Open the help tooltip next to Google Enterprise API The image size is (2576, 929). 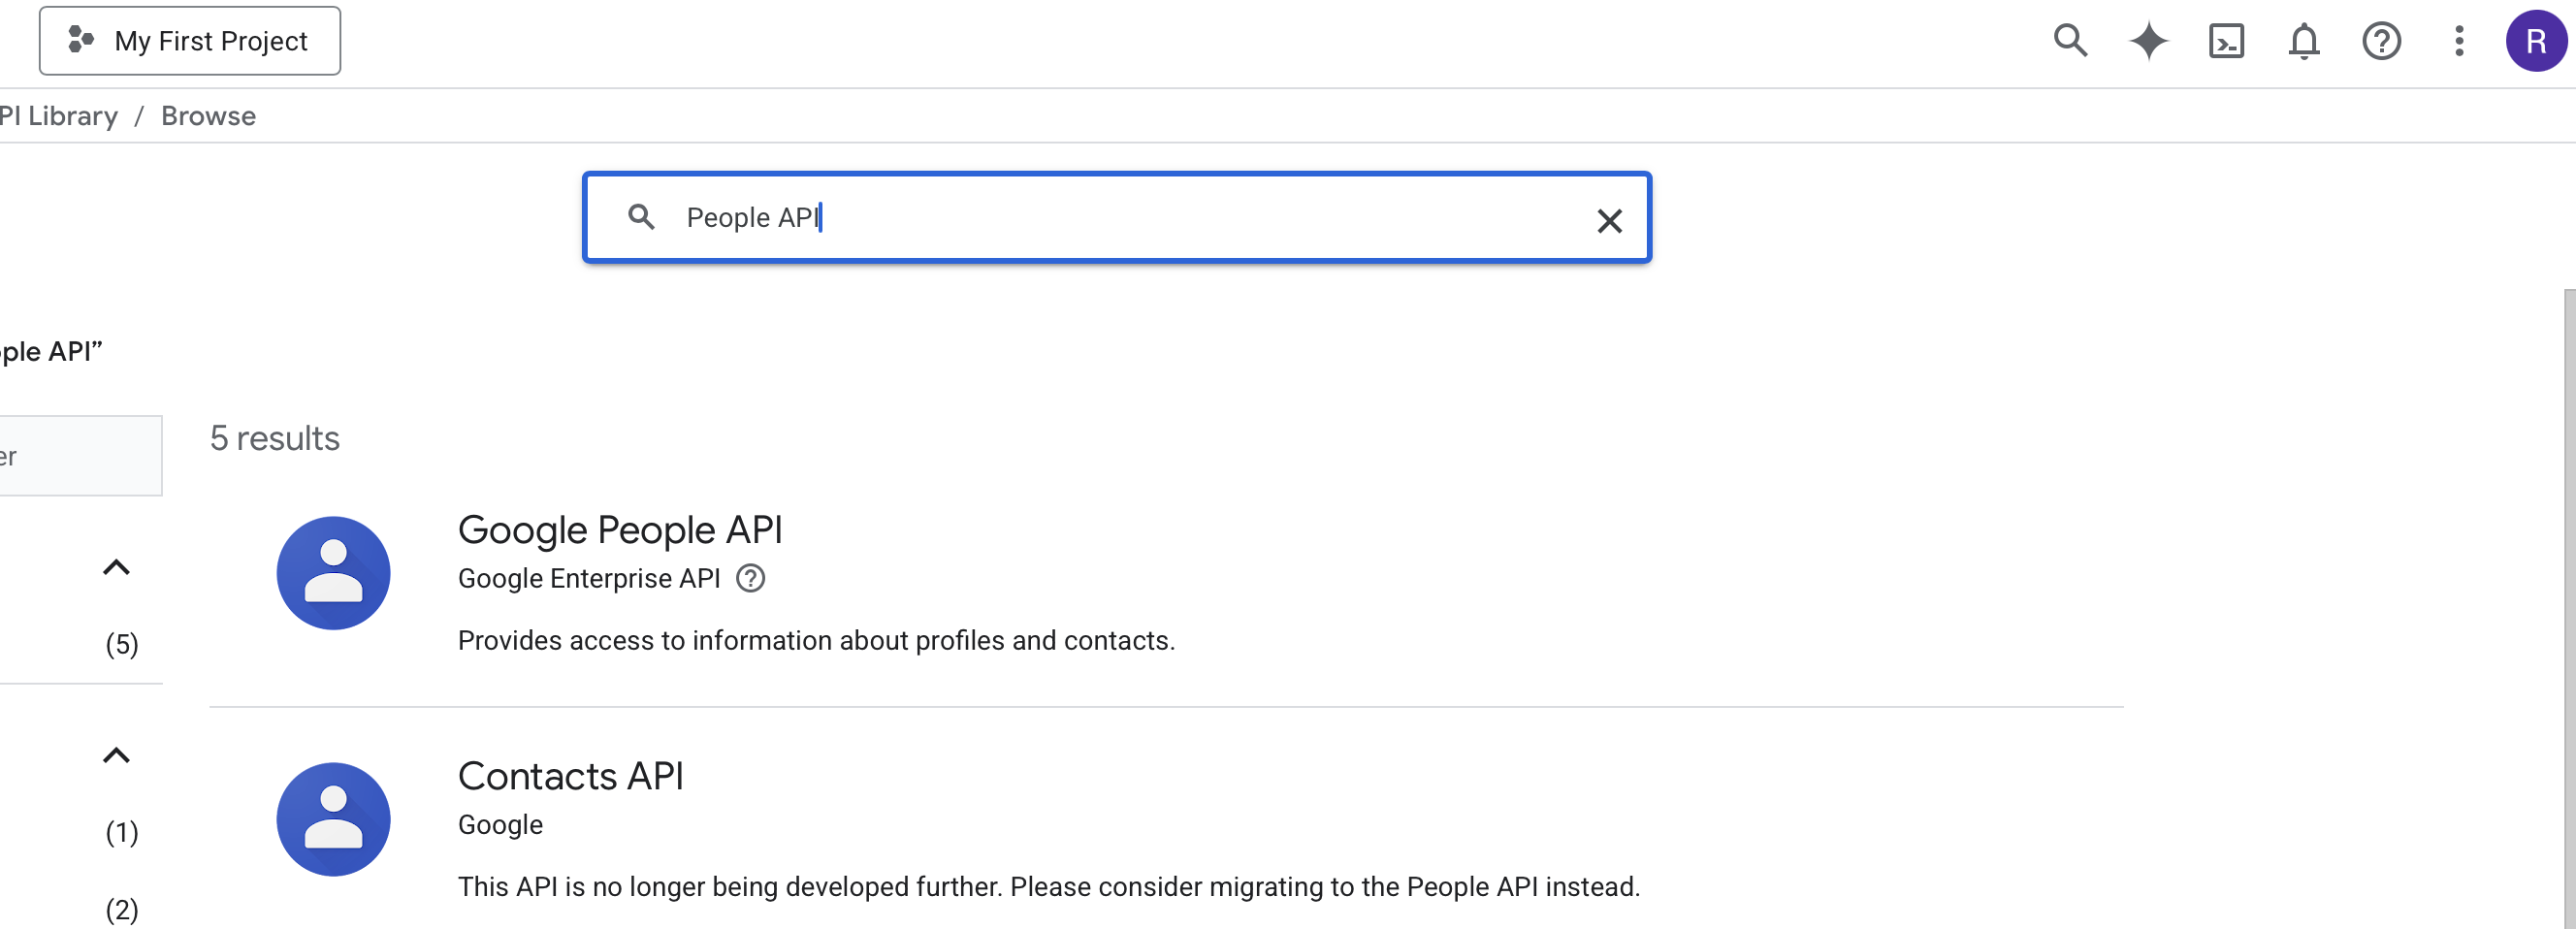[x=751, y=578]
